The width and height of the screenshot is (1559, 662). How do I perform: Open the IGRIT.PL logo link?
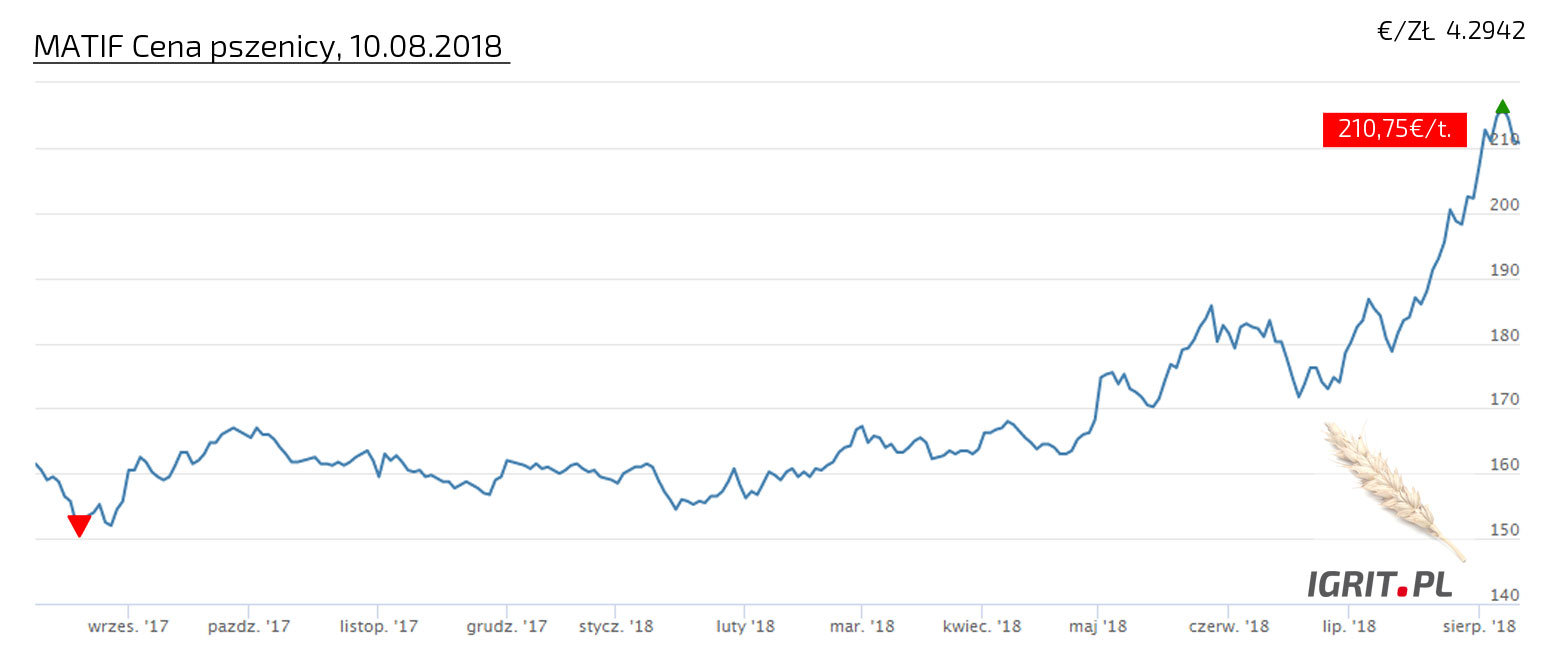pos(1380,584)
